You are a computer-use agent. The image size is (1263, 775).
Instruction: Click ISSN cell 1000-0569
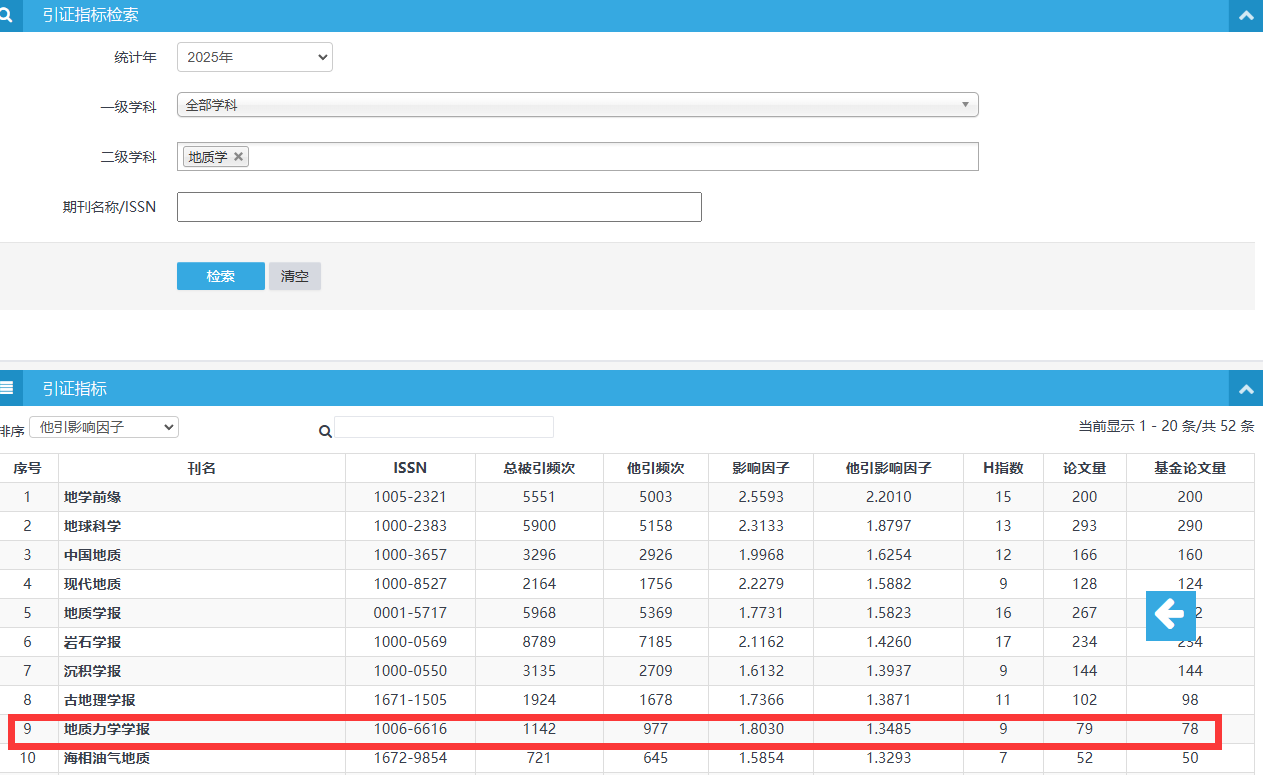410,642
